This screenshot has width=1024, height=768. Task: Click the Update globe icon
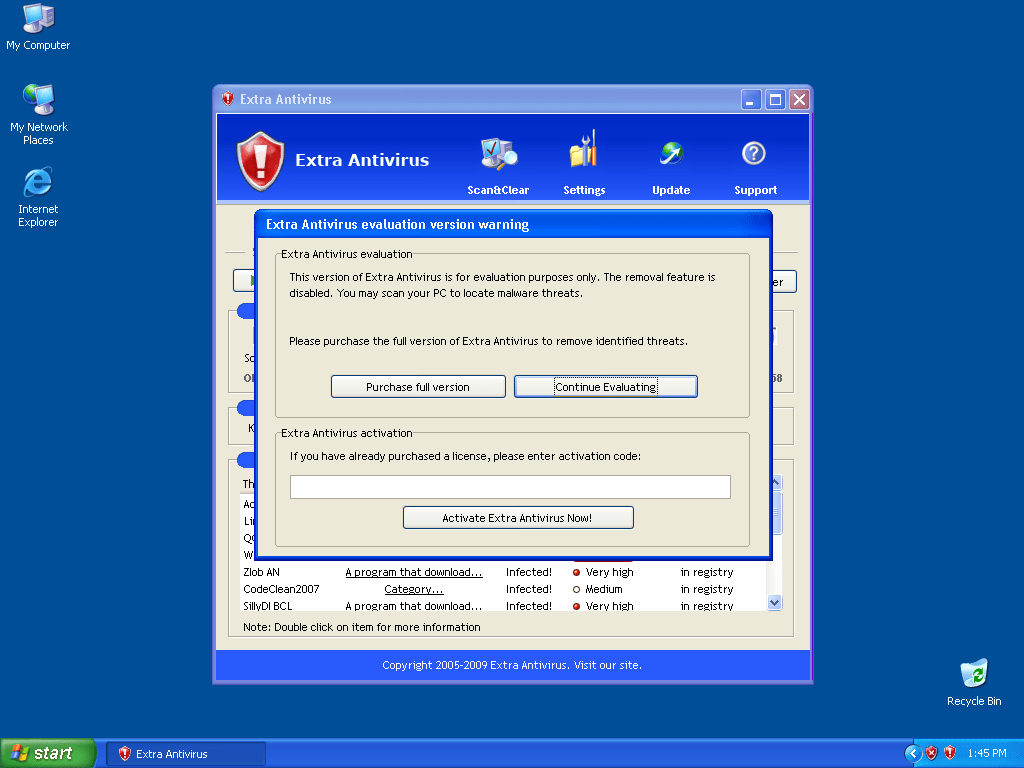point(670,154)
